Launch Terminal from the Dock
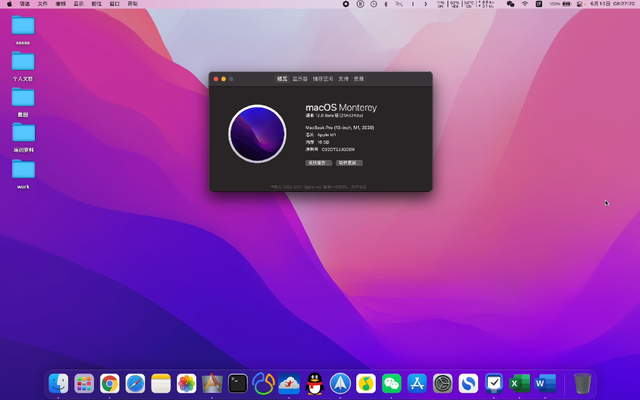The image size is (640, 400). click(x=238, y=383)
